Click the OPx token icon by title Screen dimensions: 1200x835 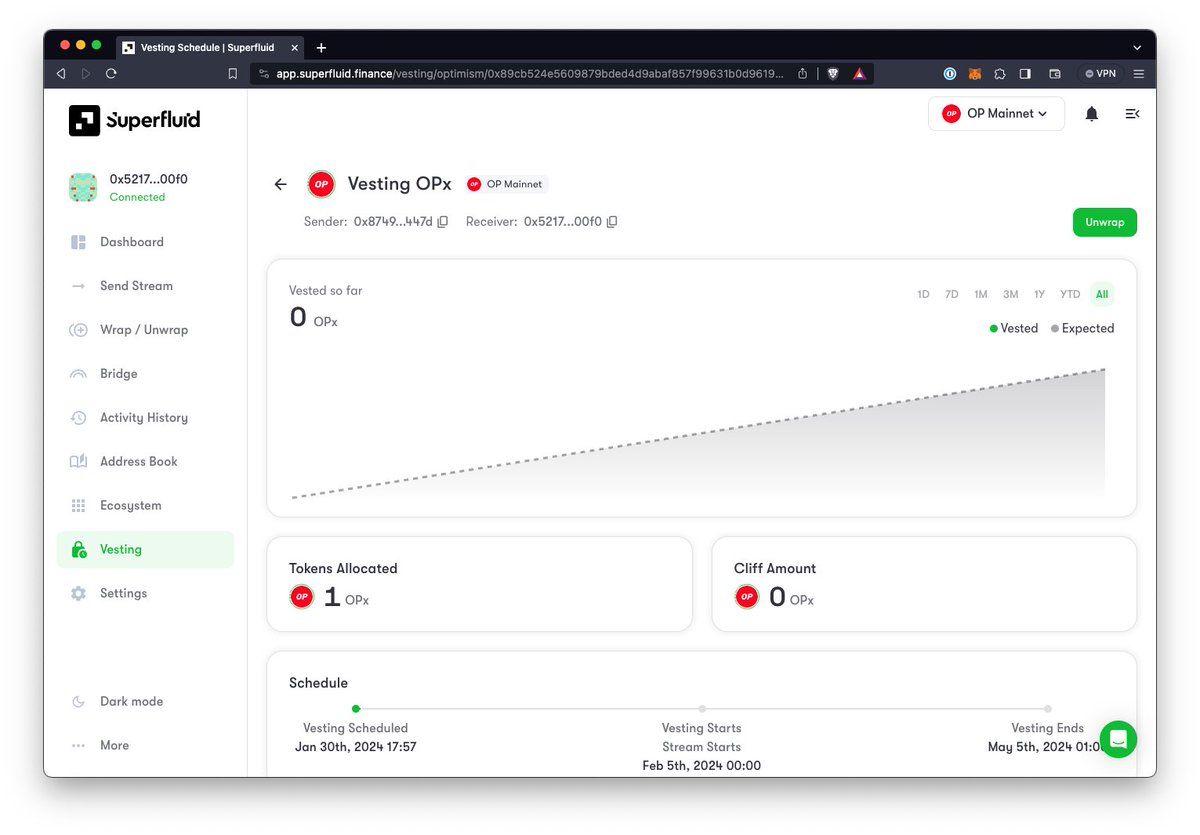click(321, 184)
